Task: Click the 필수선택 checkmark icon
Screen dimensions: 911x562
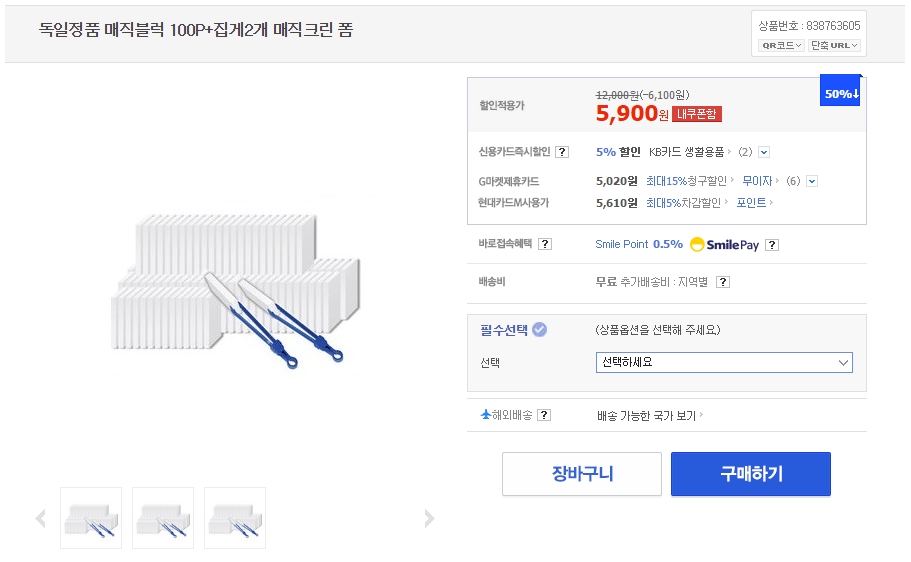Action: 539,329
